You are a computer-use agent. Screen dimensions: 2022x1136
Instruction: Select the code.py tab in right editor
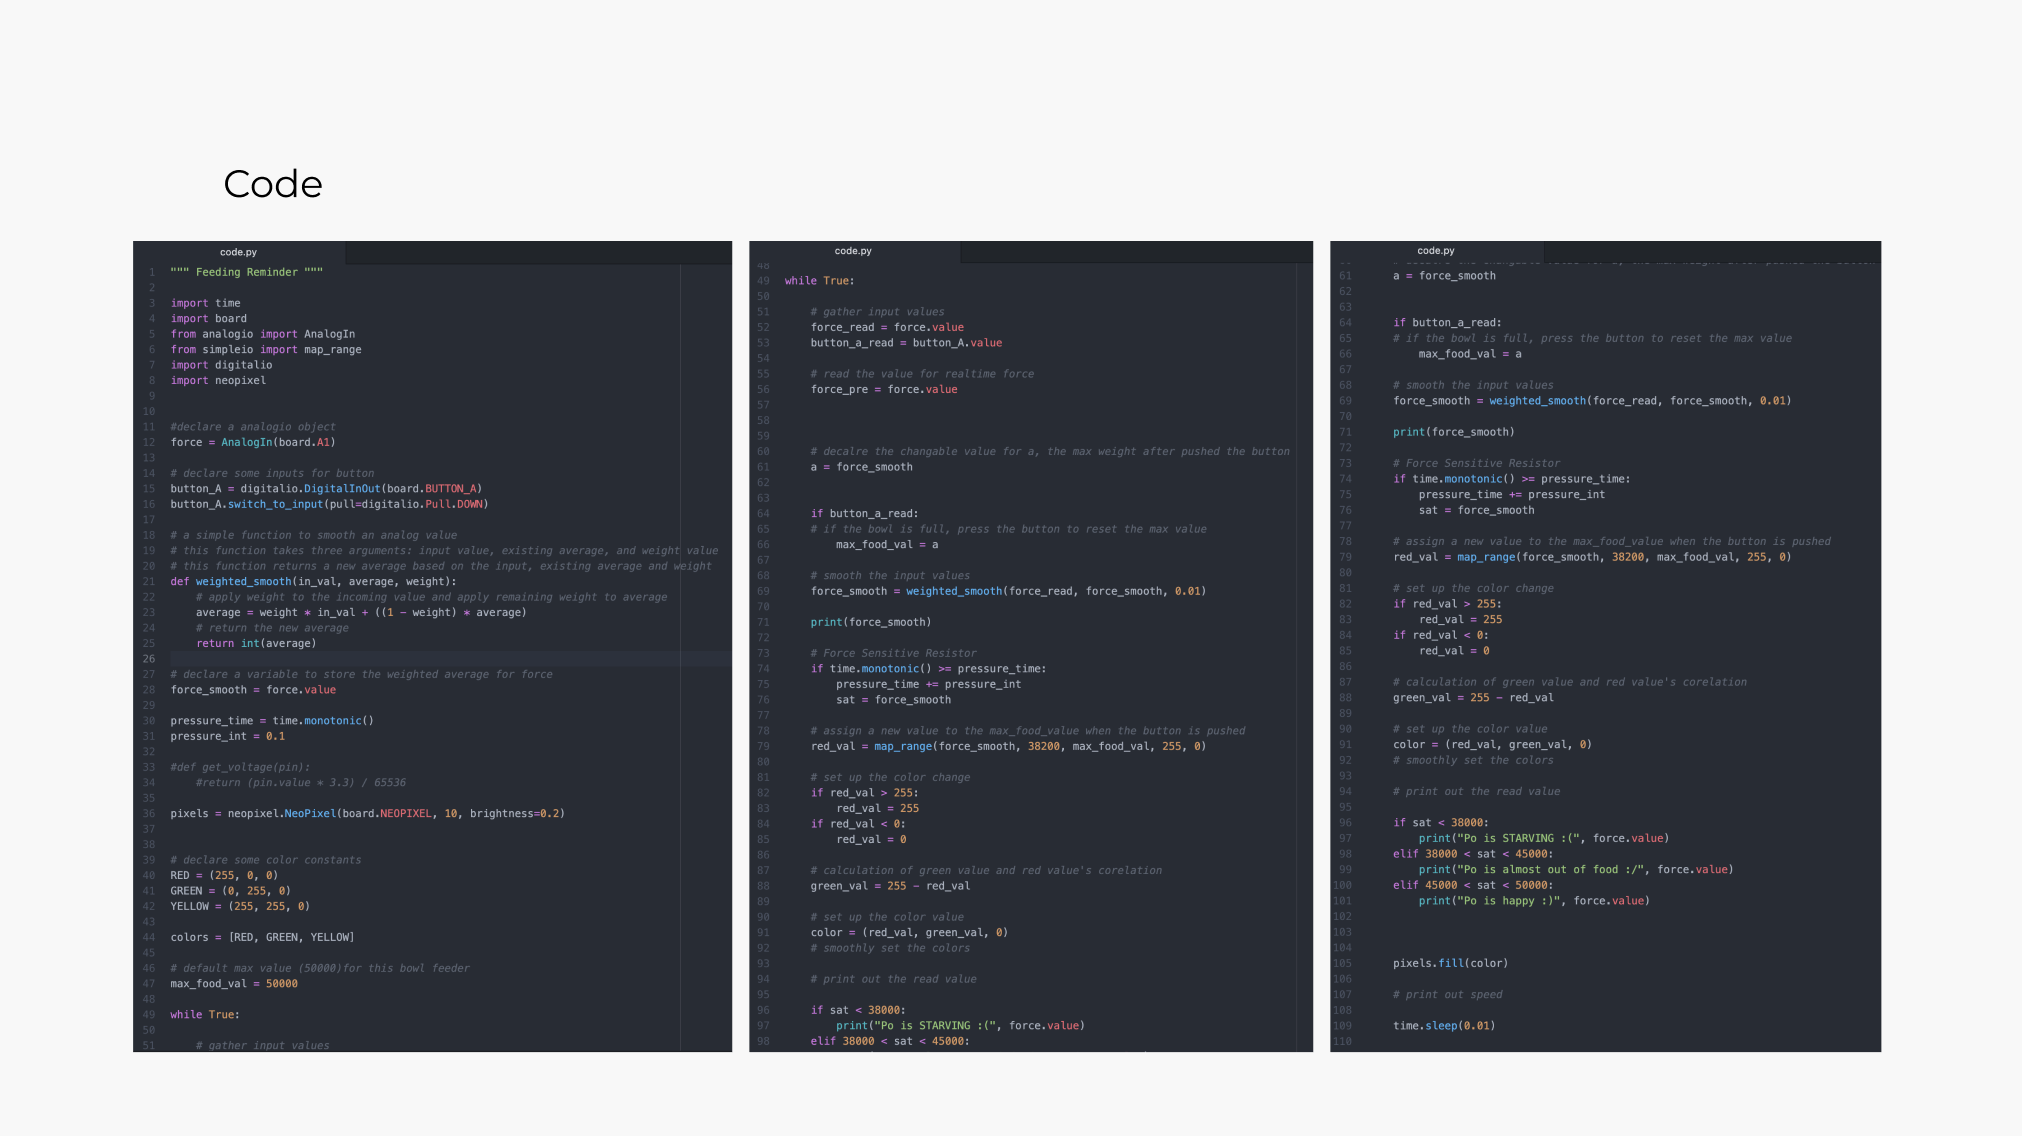coord(1435,251)
